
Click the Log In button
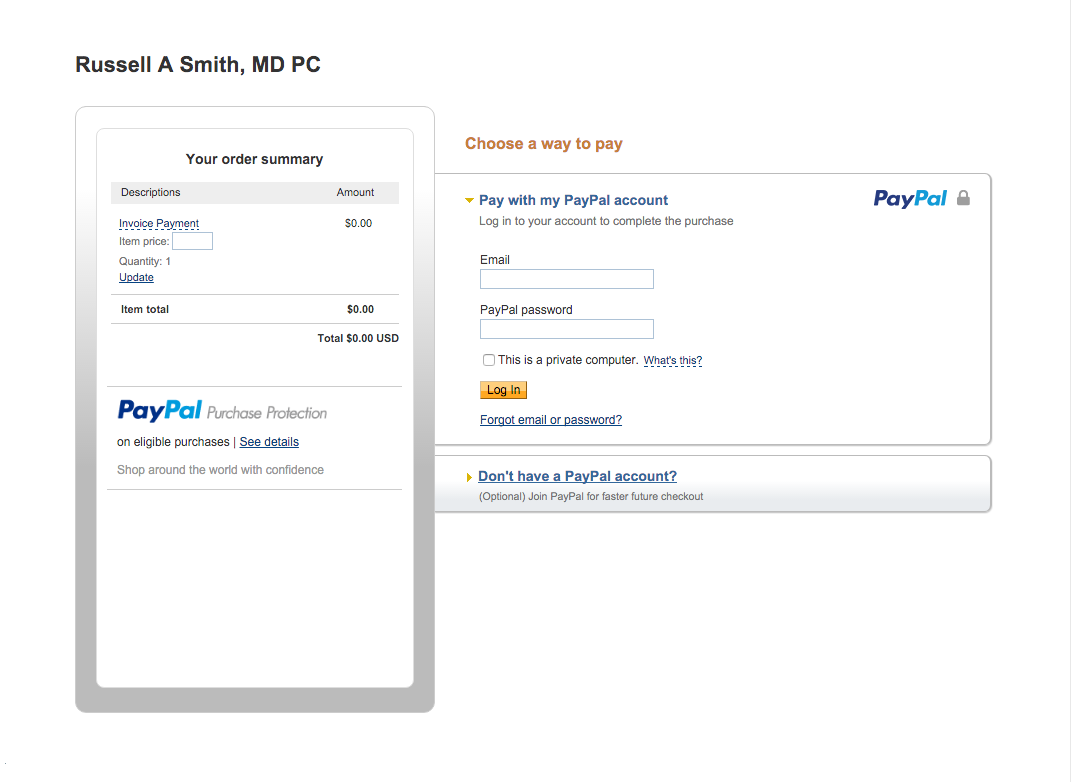(503, 390)
